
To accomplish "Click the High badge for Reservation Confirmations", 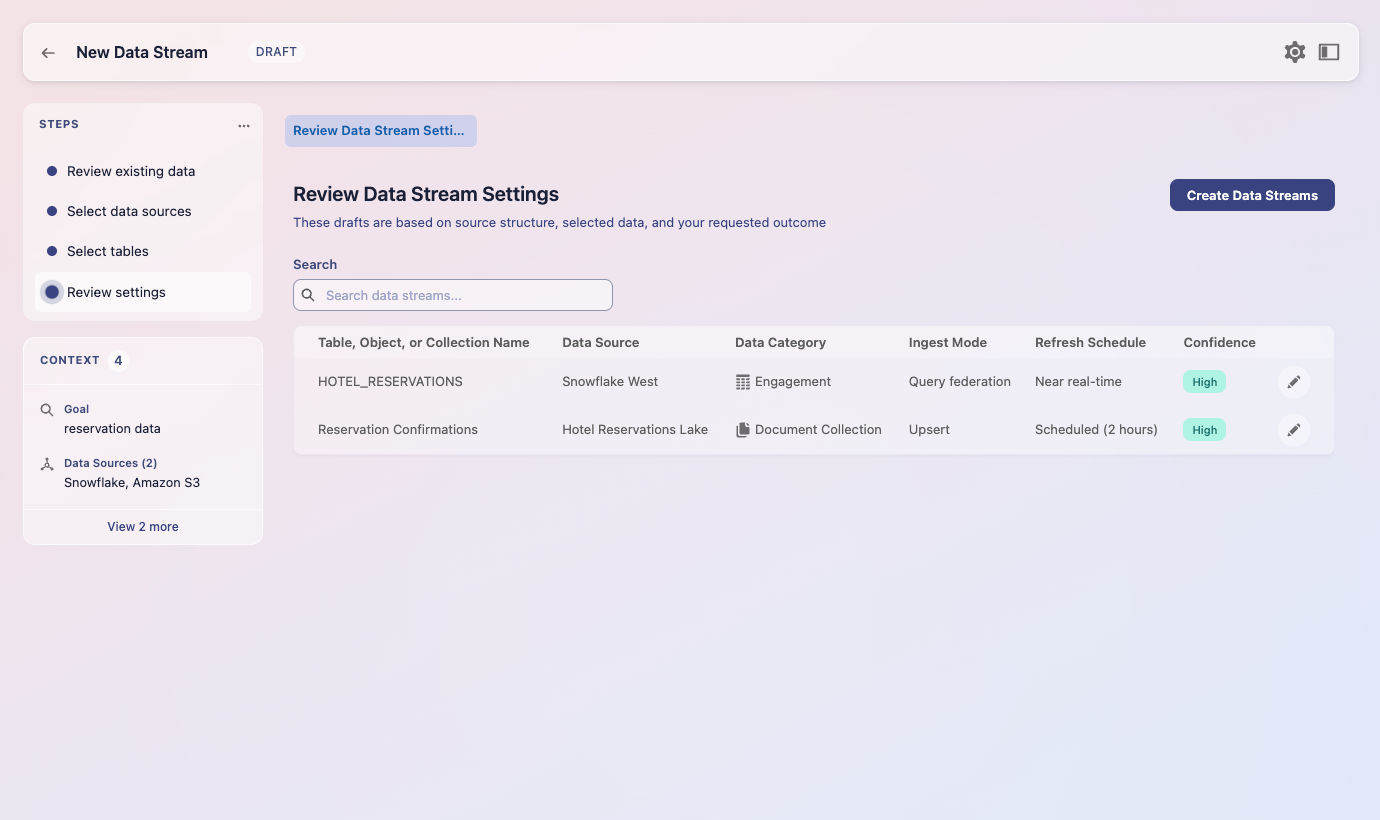I will pos(1205,430).
